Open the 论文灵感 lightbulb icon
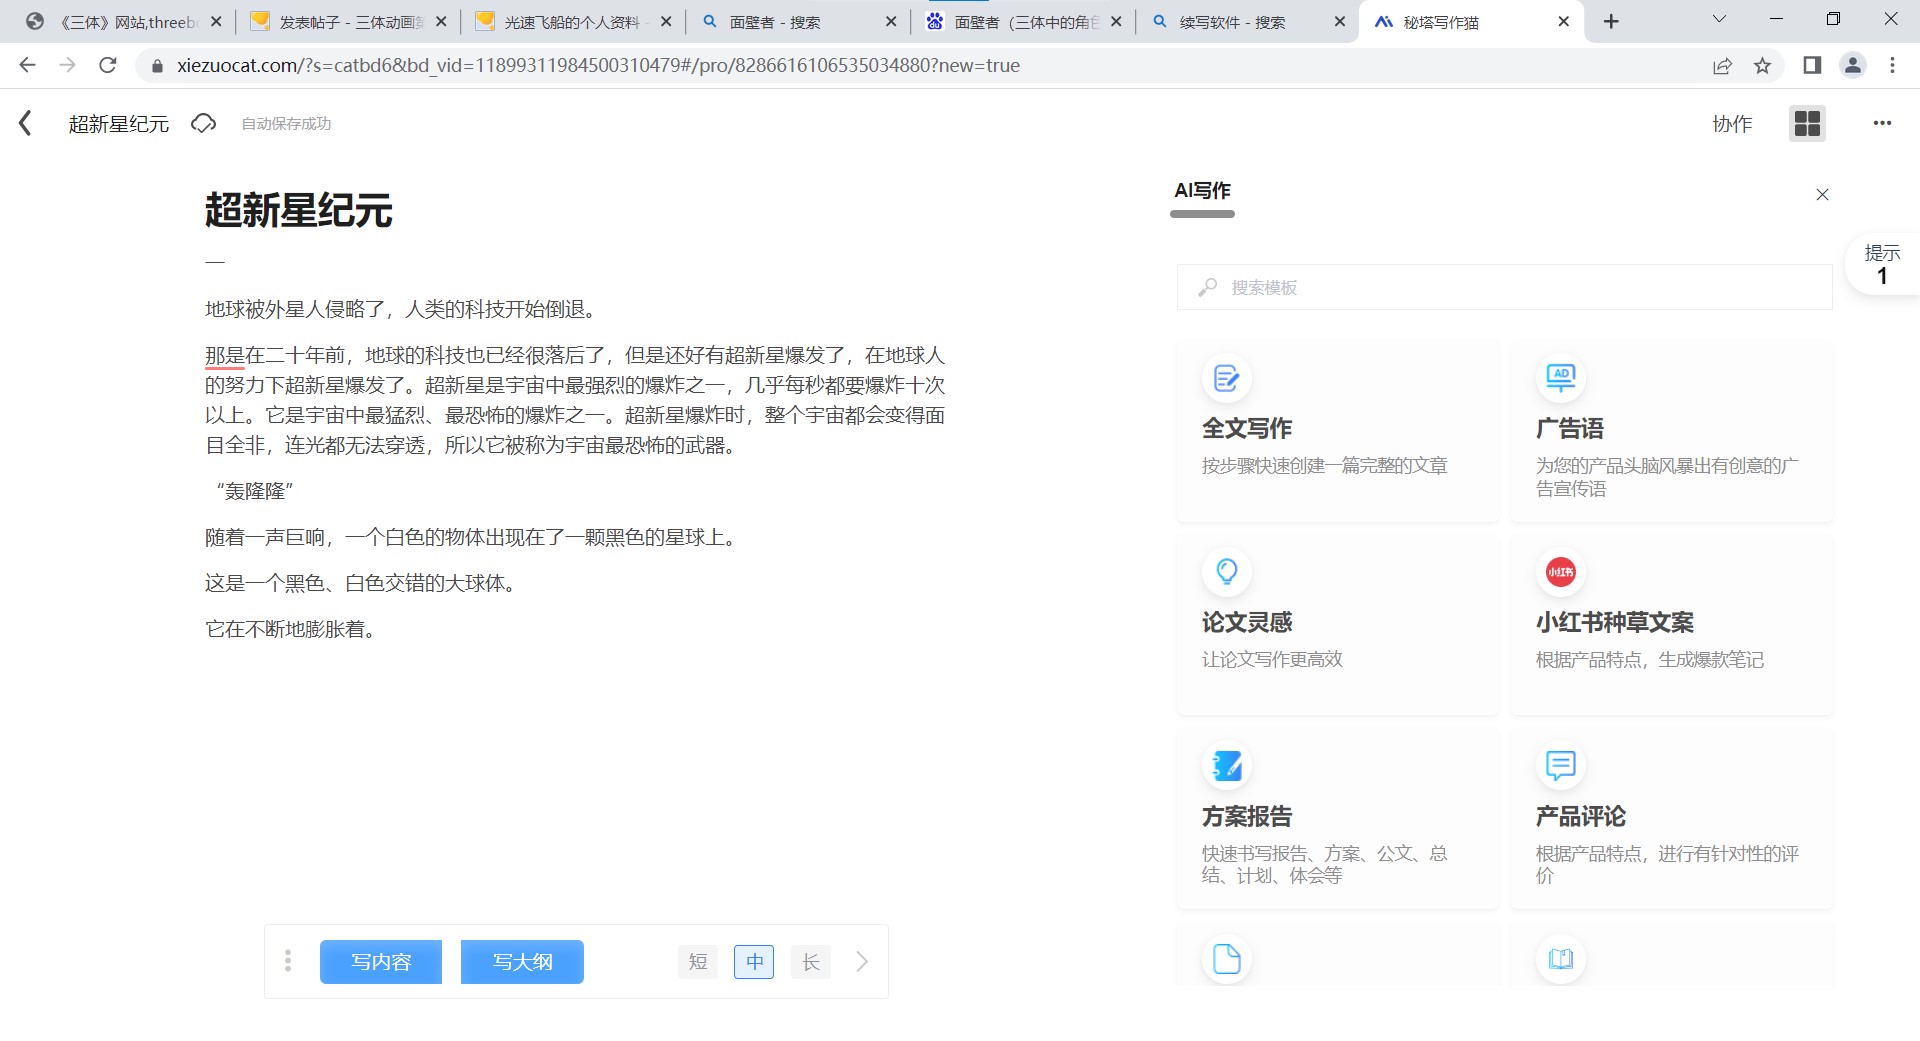The height and width of the screenshot is (1041, 1920). coord(1227,572)
